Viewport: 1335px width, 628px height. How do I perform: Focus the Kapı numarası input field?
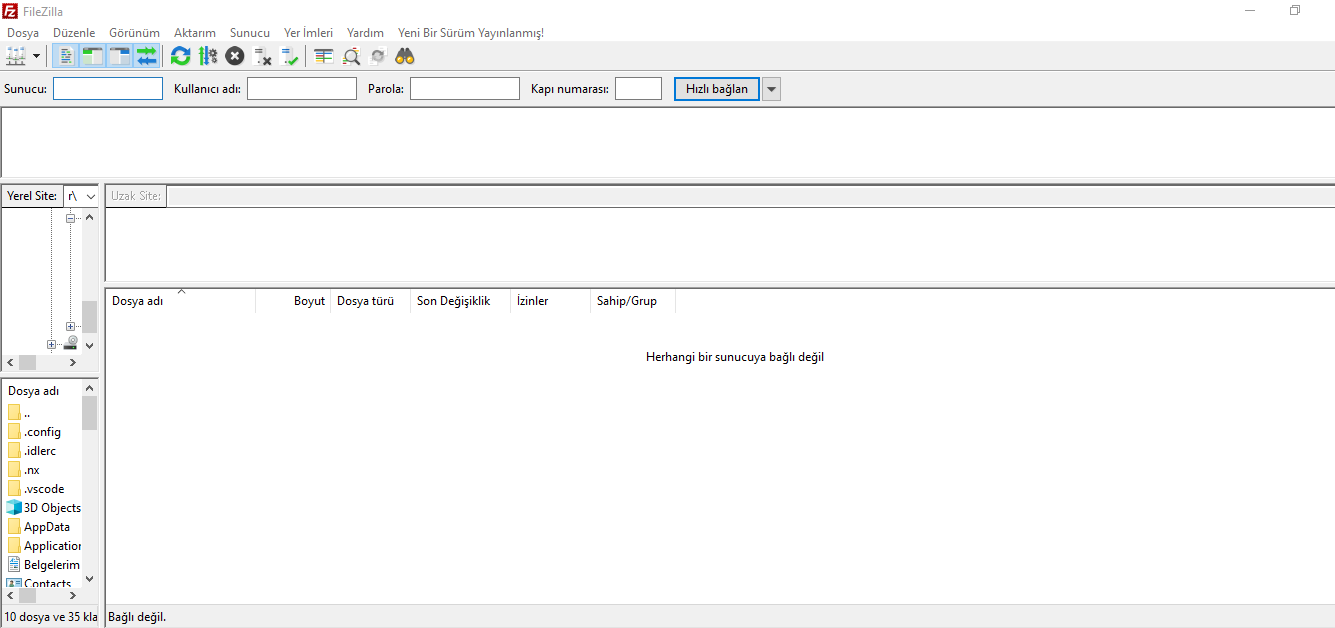tap(638, 89)
